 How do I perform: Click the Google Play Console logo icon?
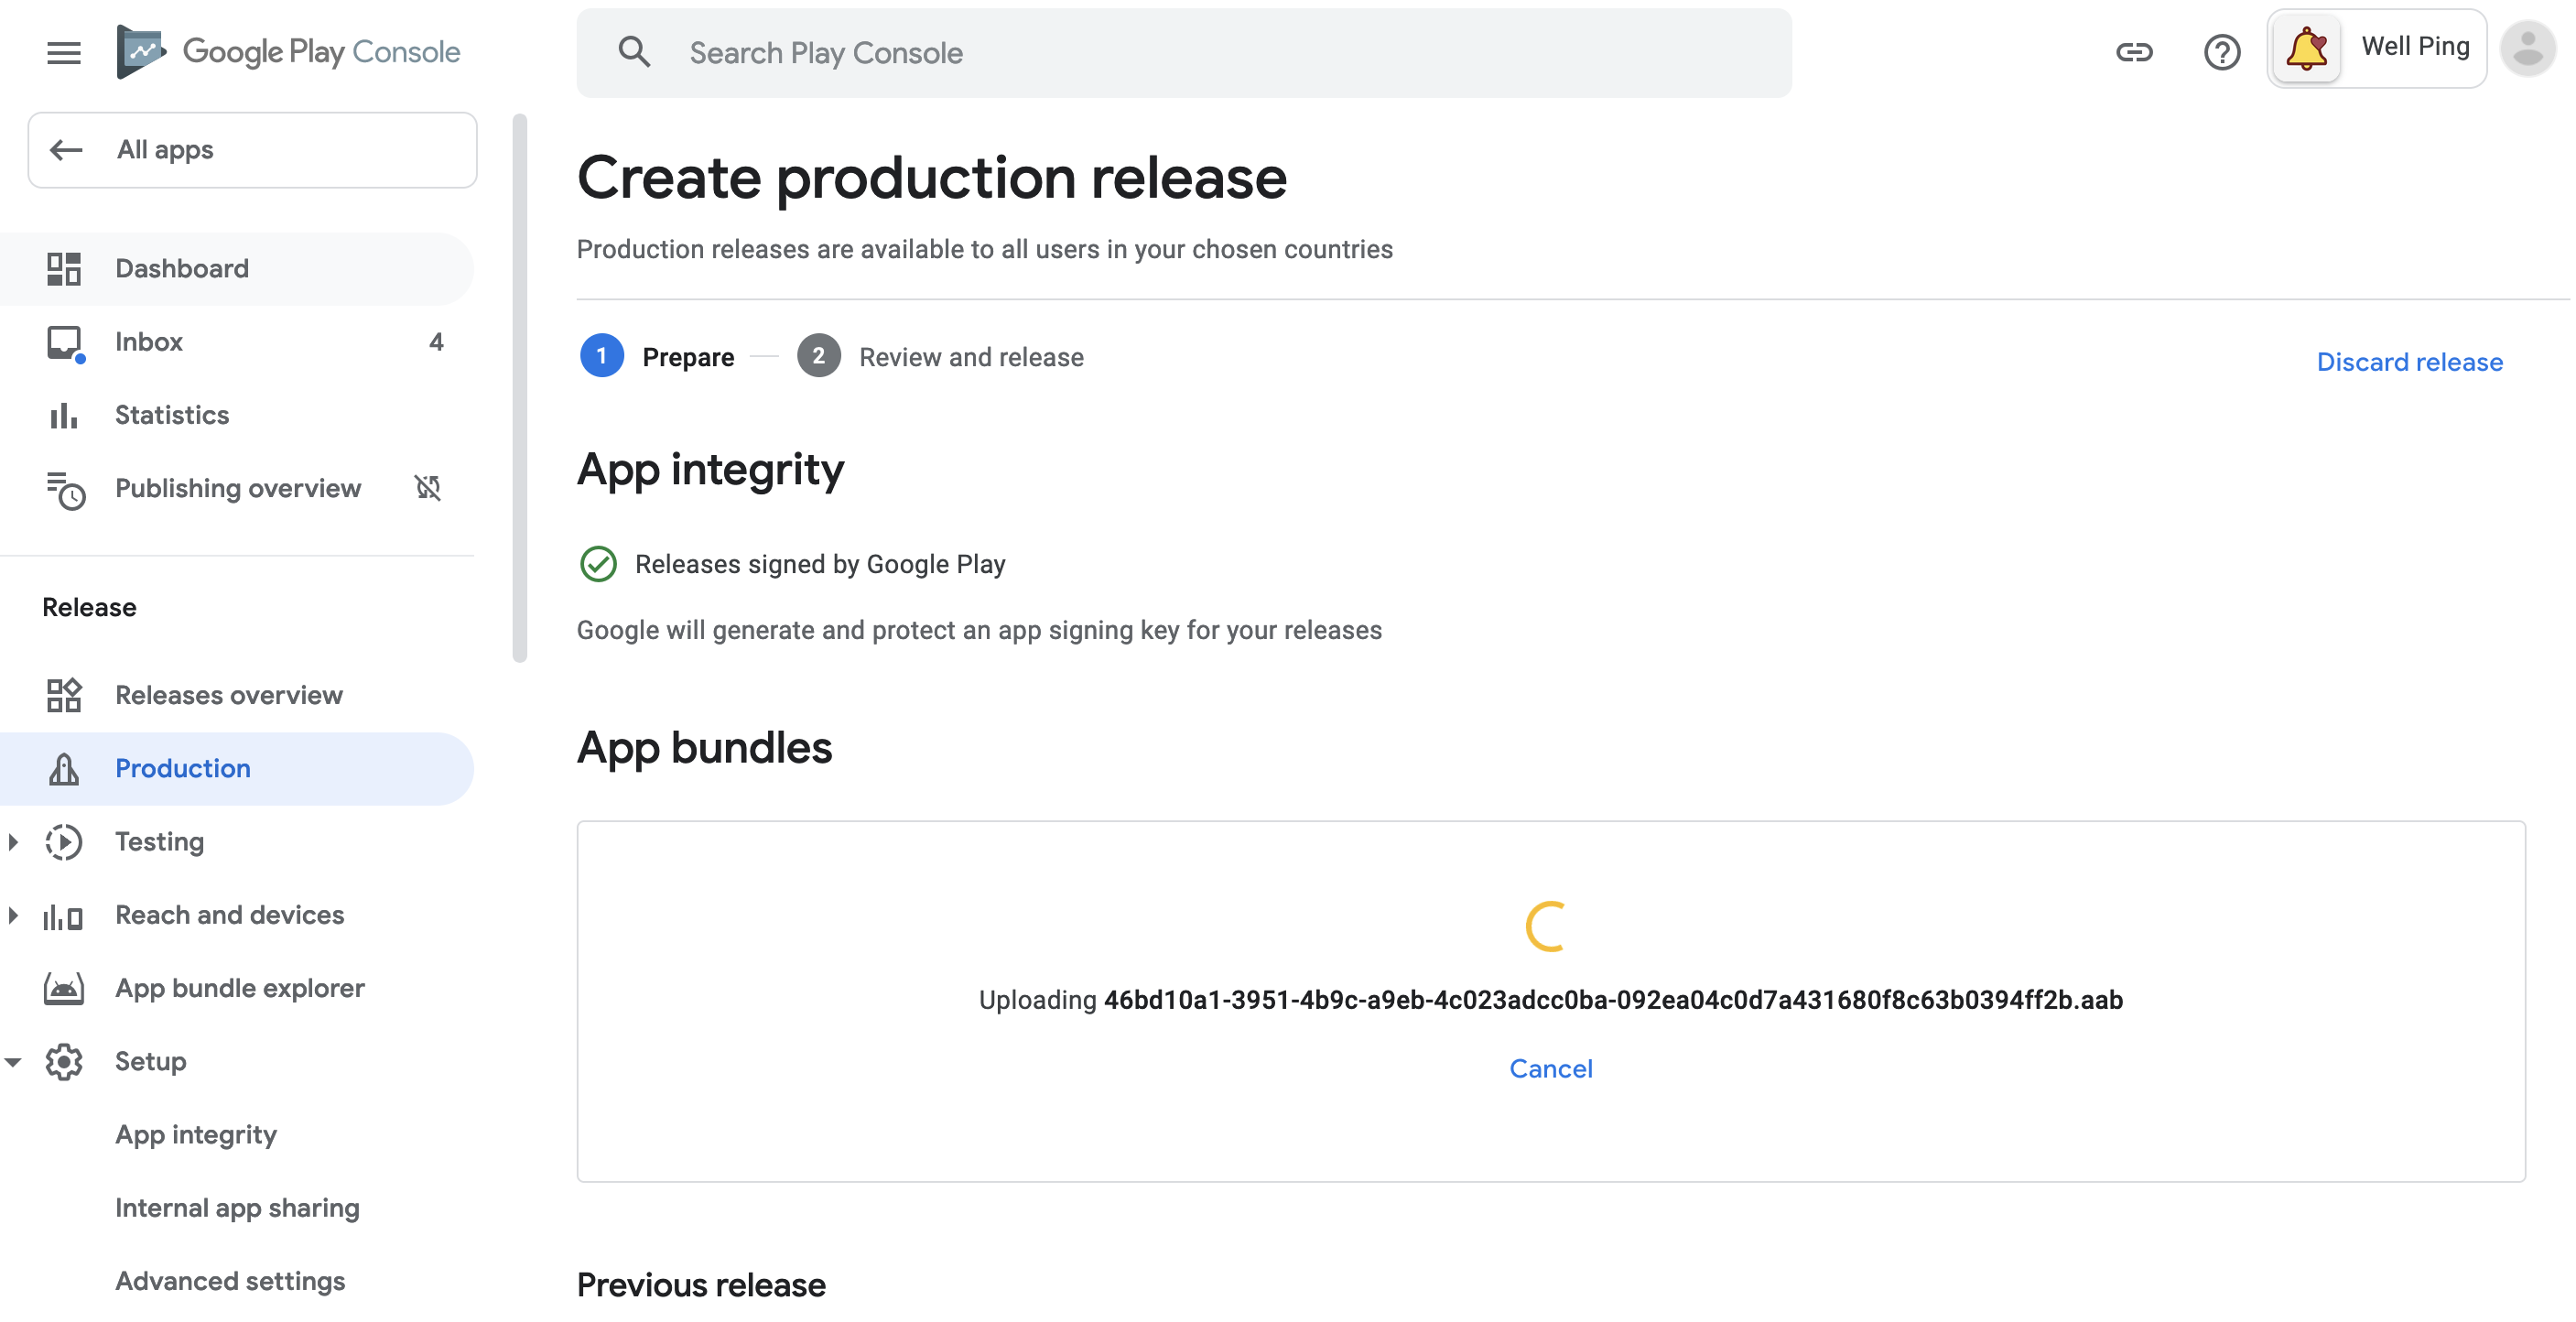click(x=142, y=50)
